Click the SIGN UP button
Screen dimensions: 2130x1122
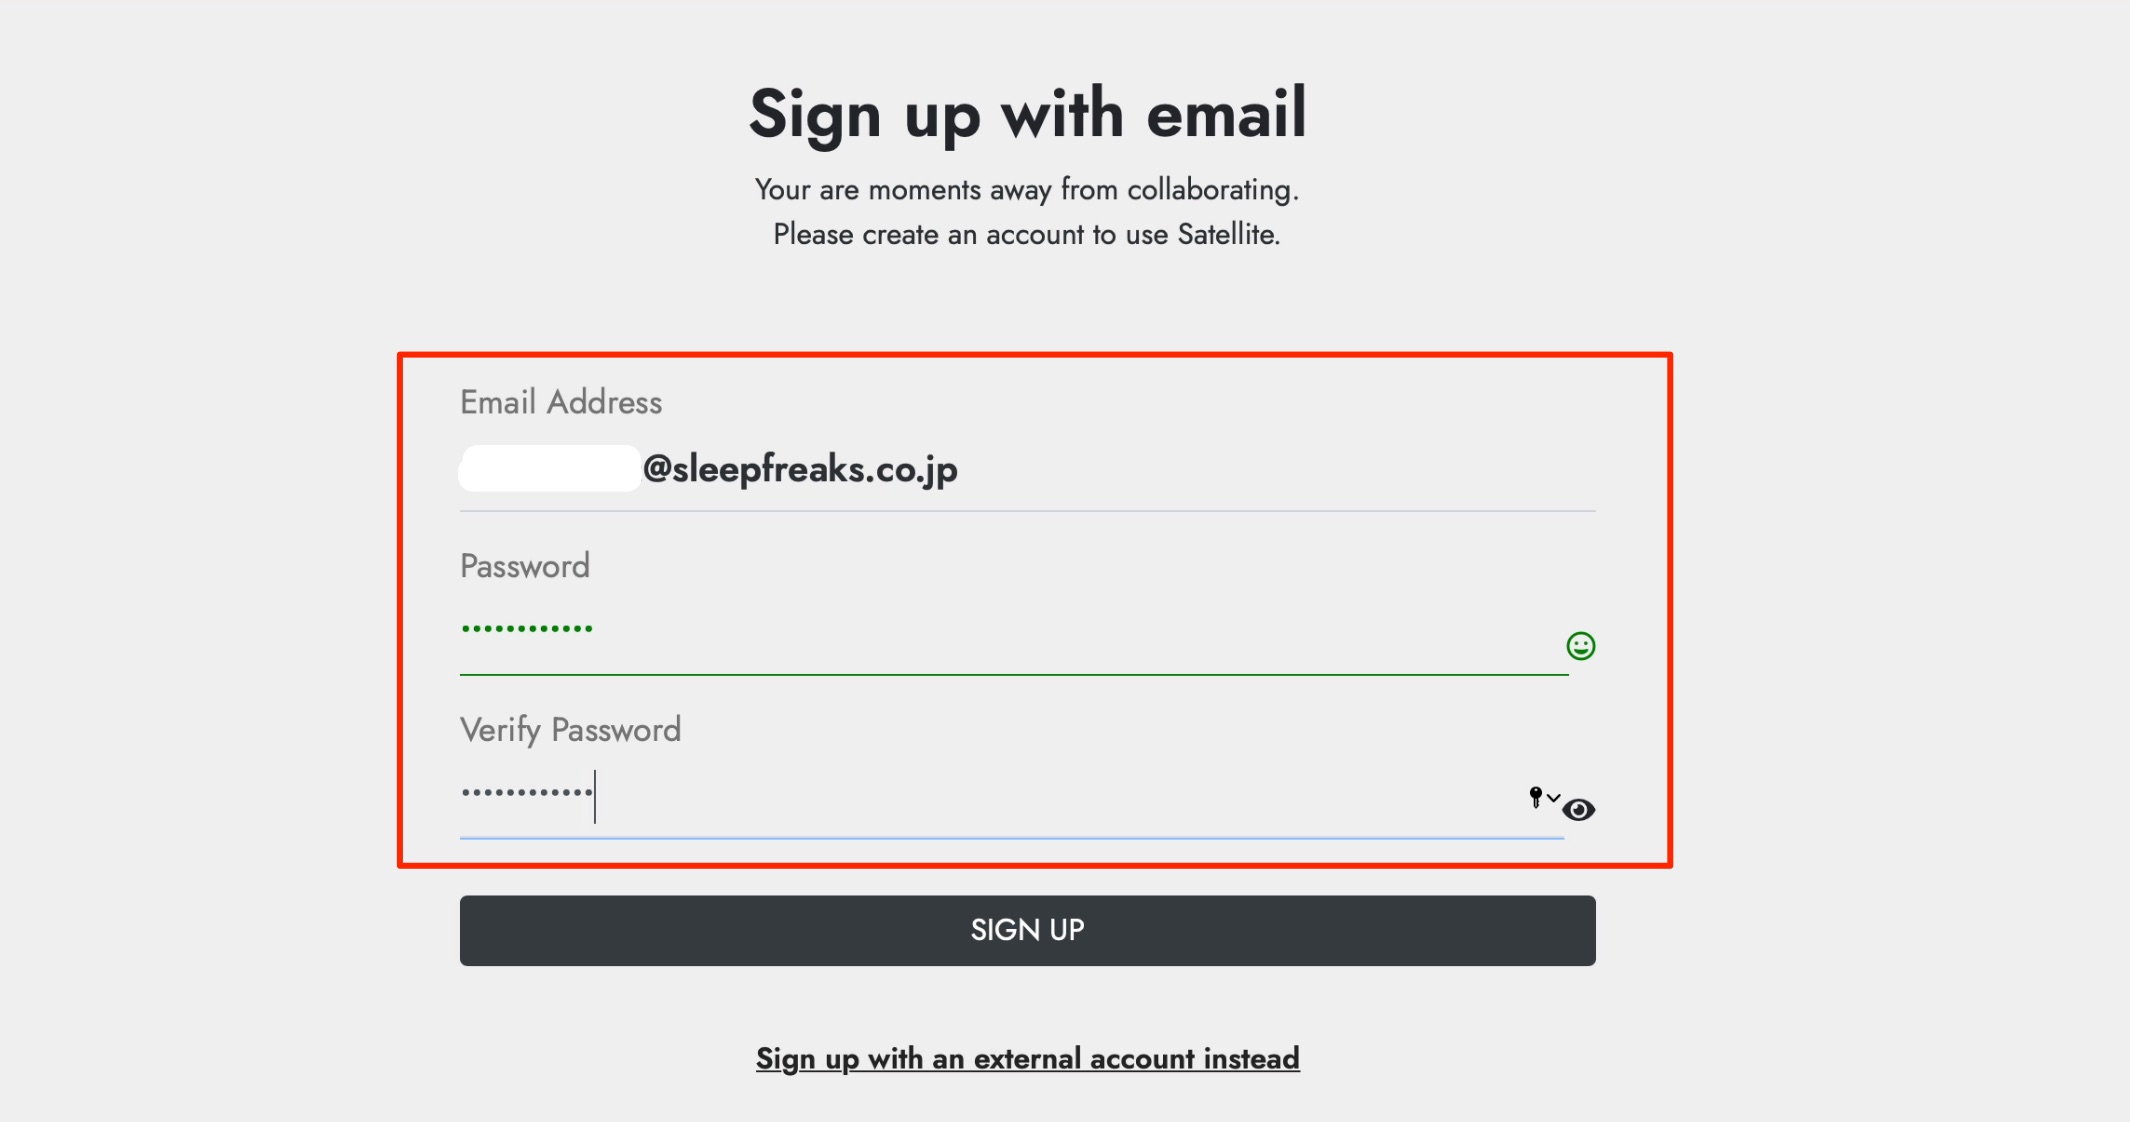pos(1027,930)
